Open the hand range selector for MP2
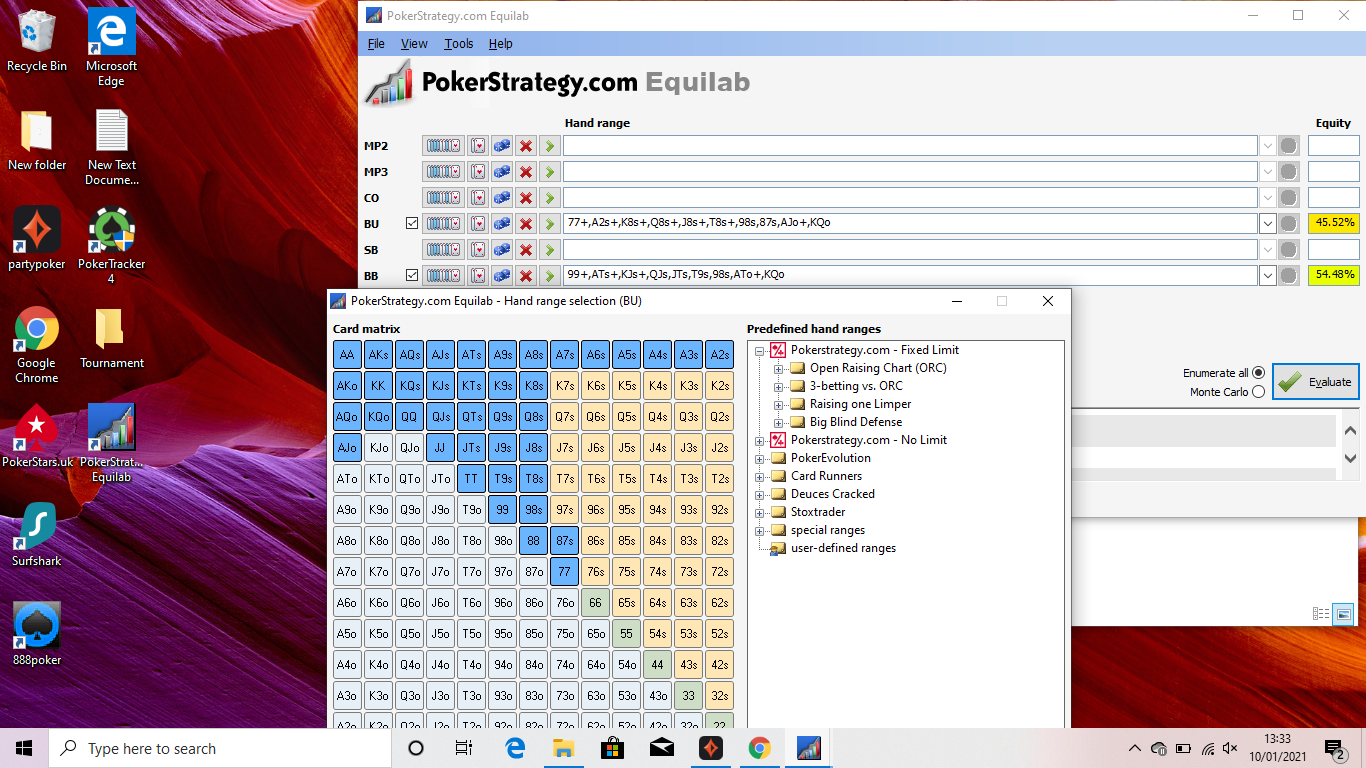1366x768 pixels. pos(443,146)
